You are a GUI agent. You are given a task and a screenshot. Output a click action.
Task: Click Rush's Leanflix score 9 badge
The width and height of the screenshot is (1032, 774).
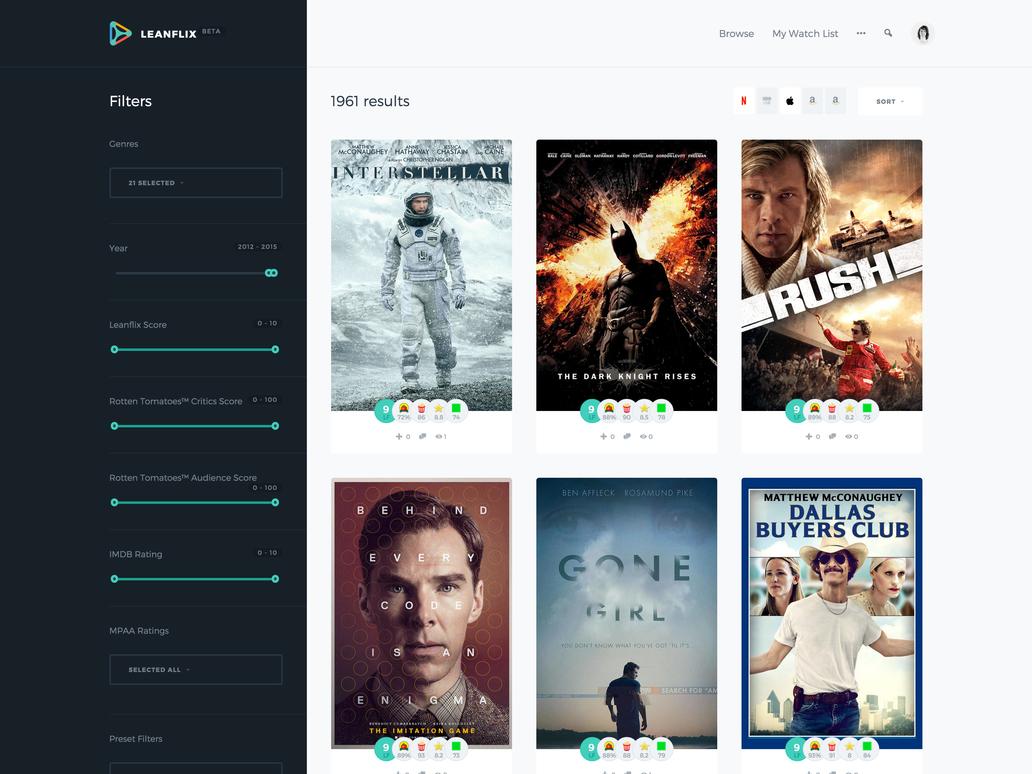point(796,410)
